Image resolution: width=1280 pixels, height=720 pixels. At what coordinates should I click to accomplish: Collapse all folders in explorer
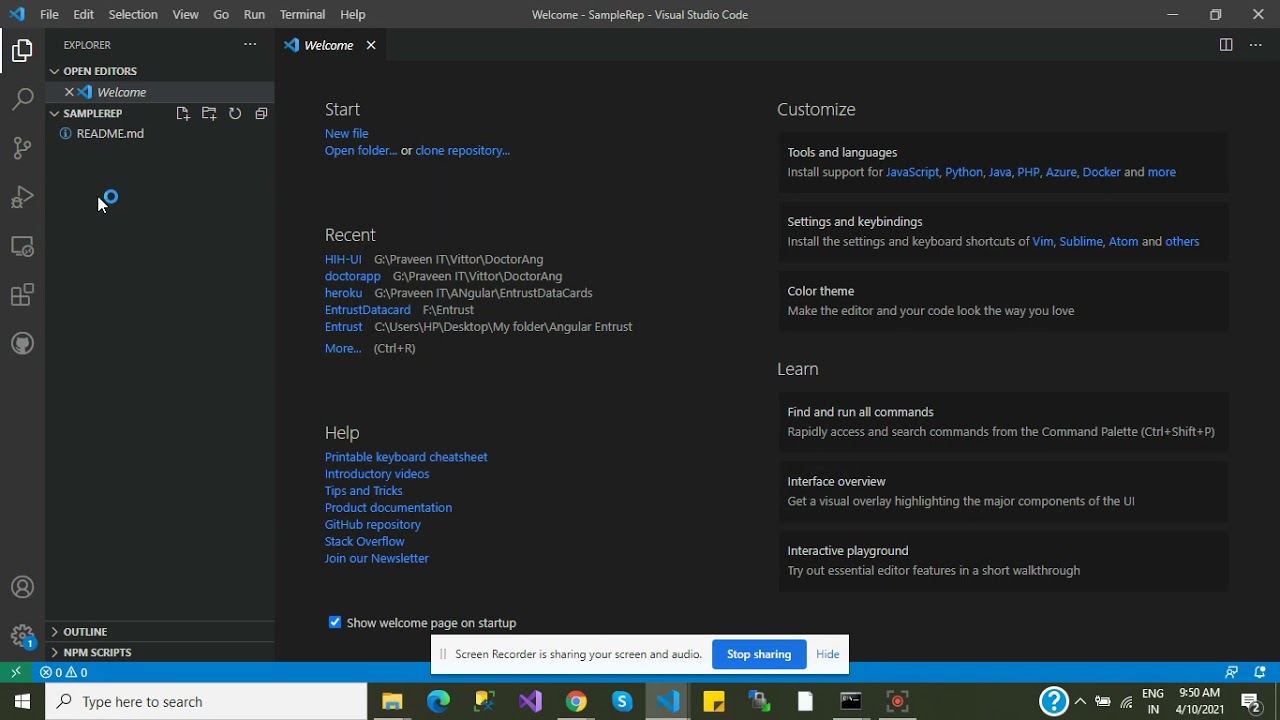pyautogui.click(x=261, y=114)
